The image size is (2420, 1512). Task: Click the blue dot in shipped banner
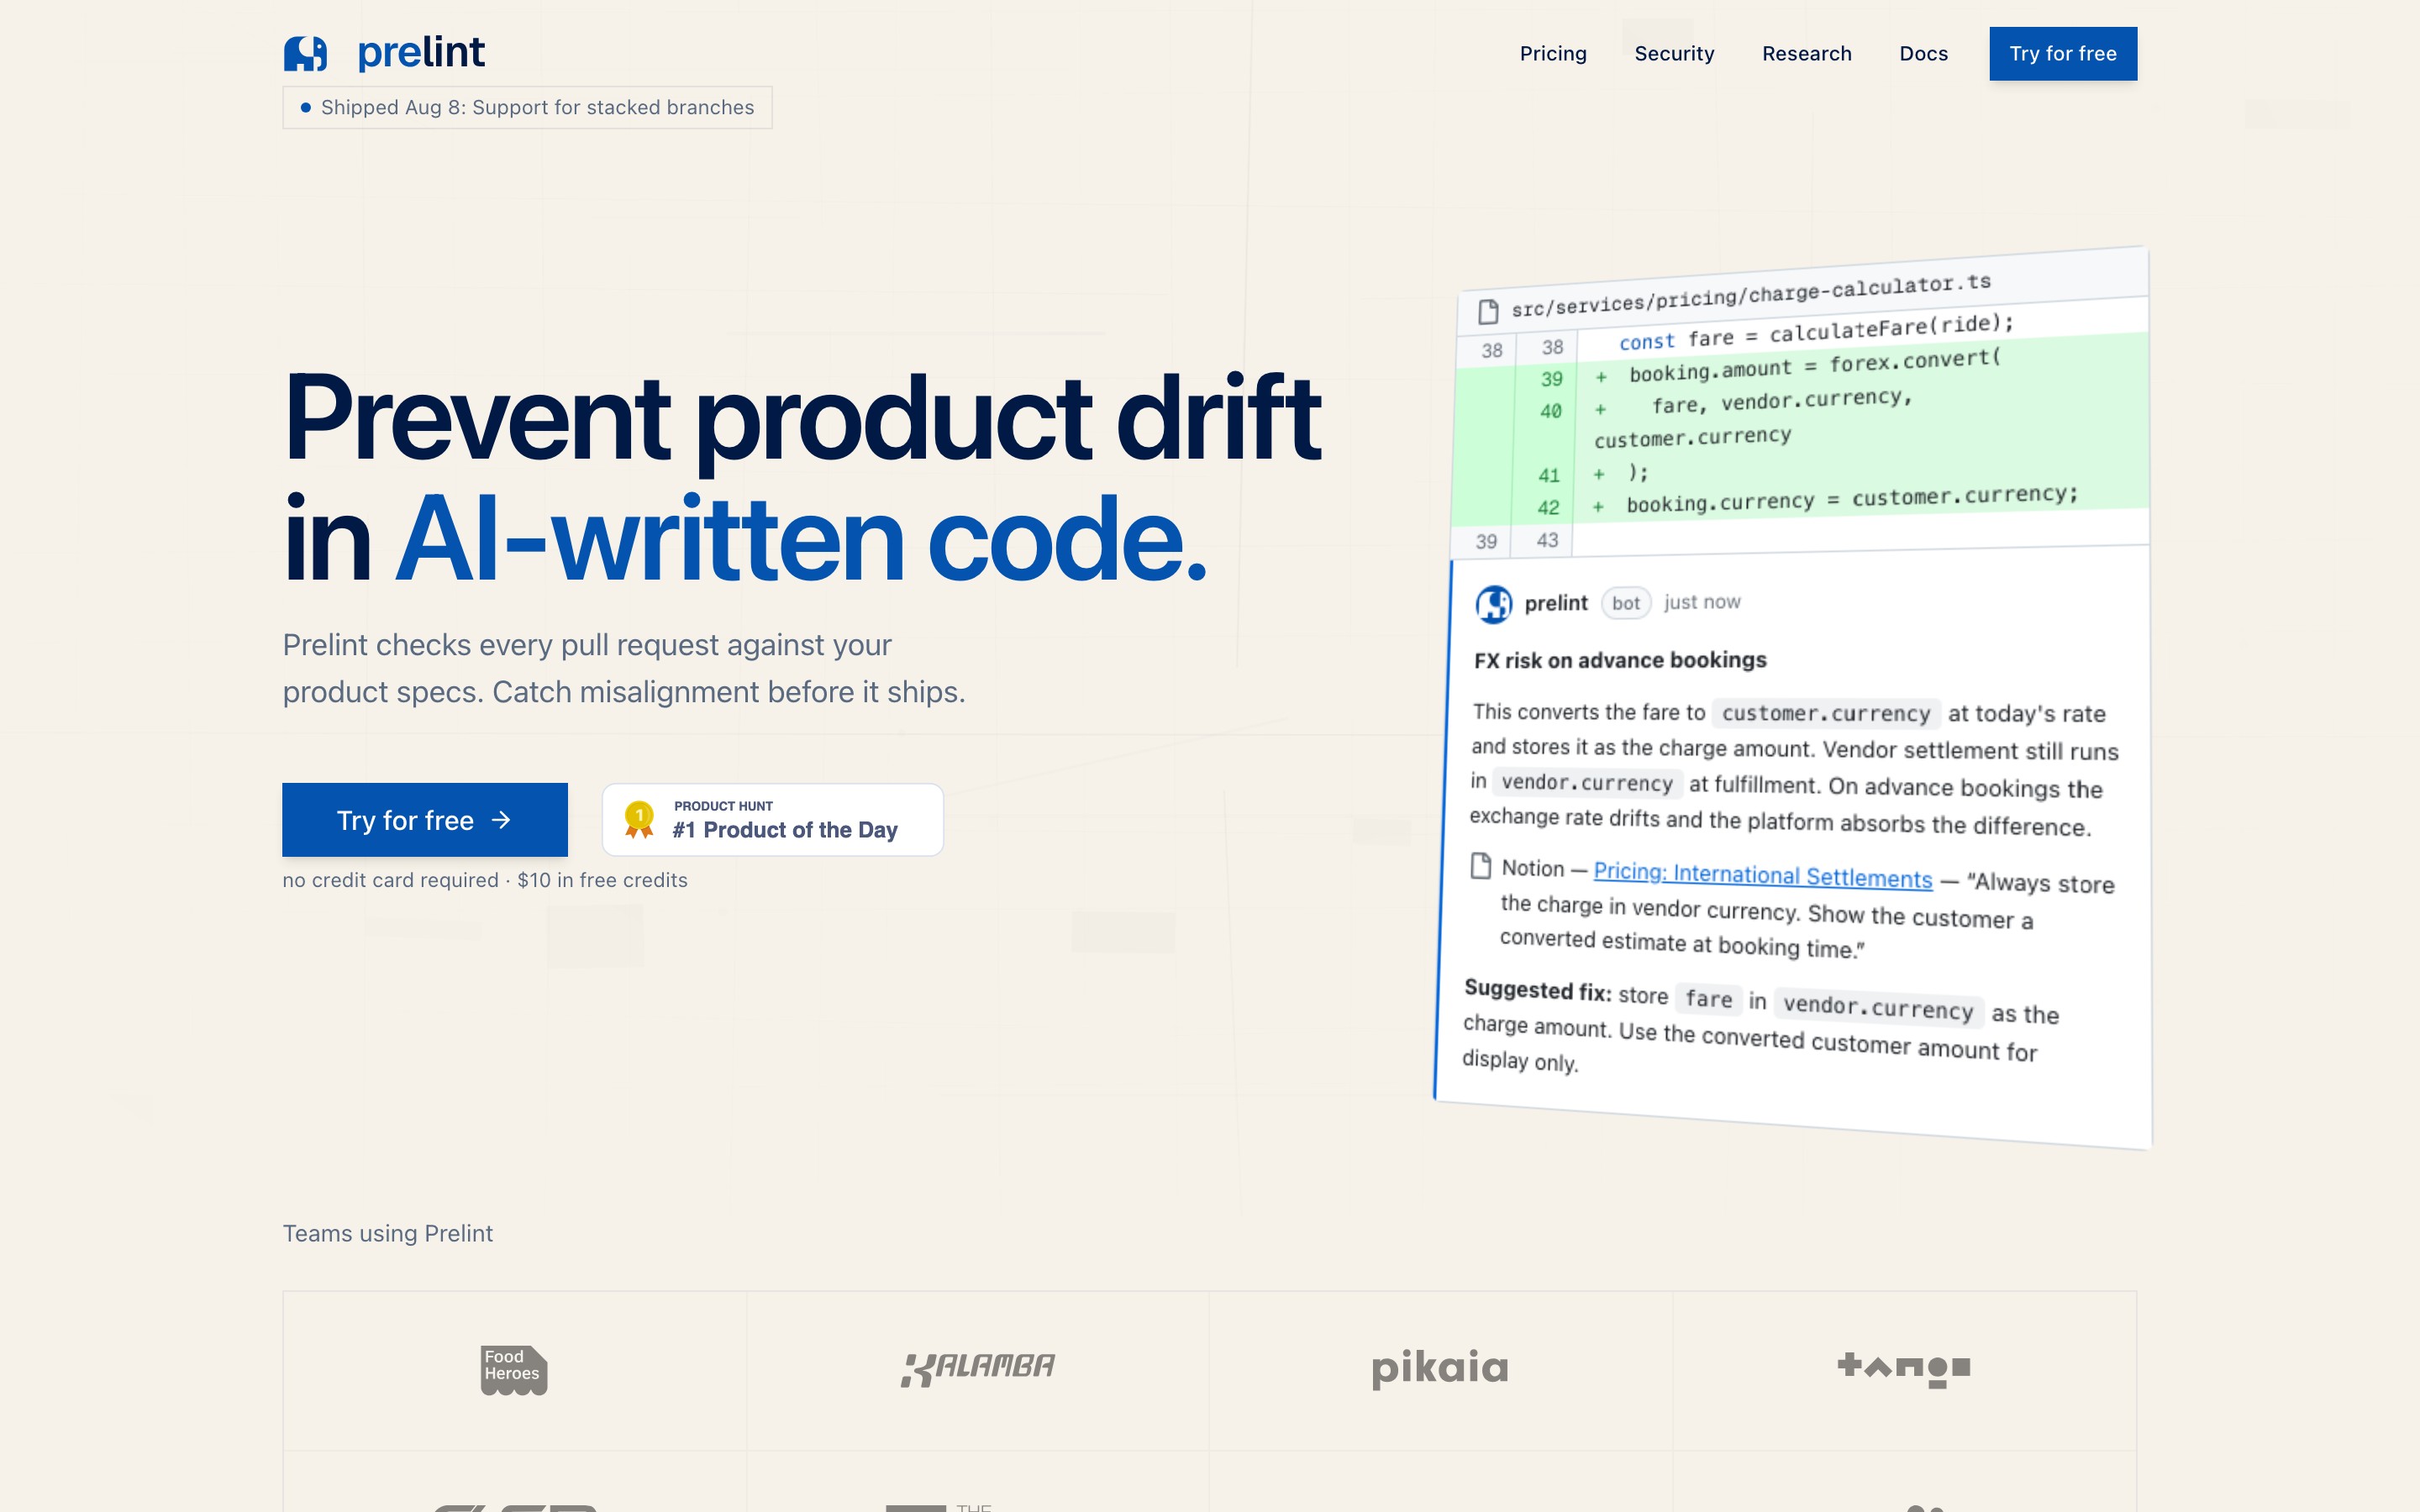pyautogui.click(x=306, y=107)
